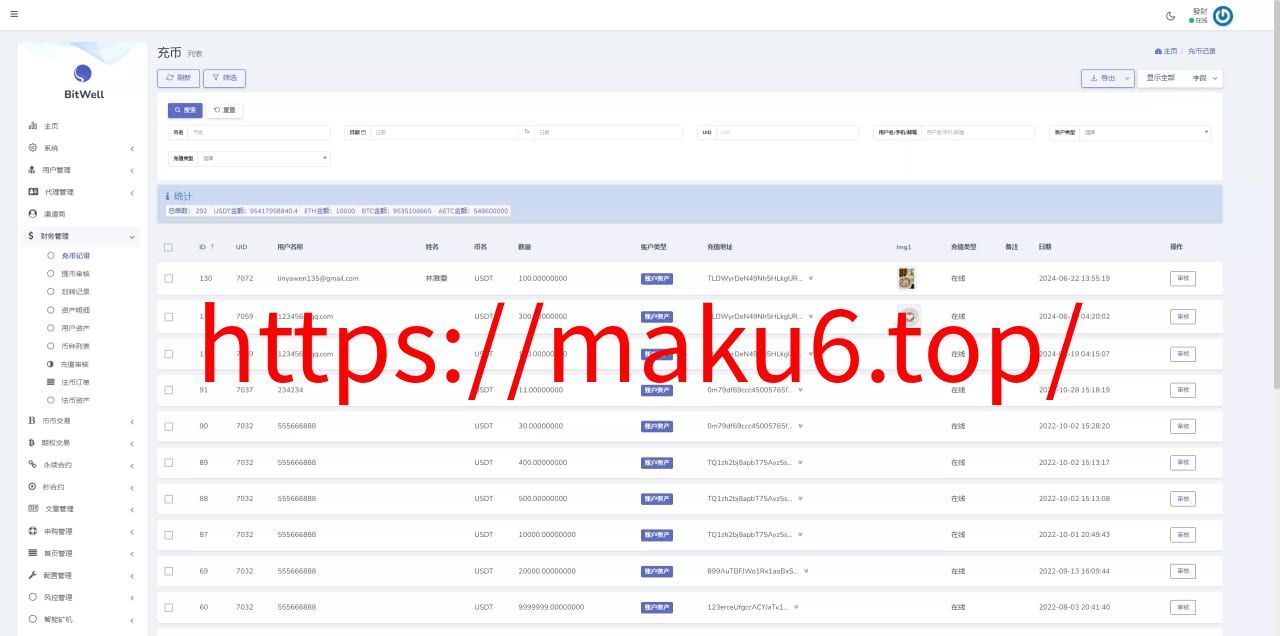Expand address chevron in ID 69 row
Image resolution: width=1280 pixels, height=636 pixels.
pos(806,571)
